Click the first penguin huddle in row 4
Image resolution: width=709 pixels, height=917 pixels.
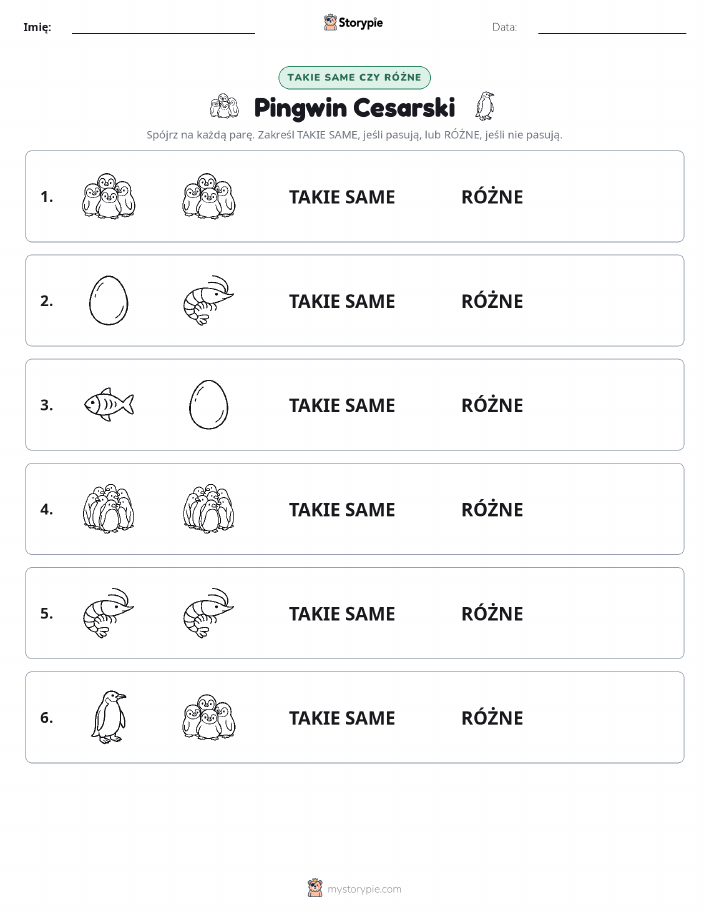point(108,508)
